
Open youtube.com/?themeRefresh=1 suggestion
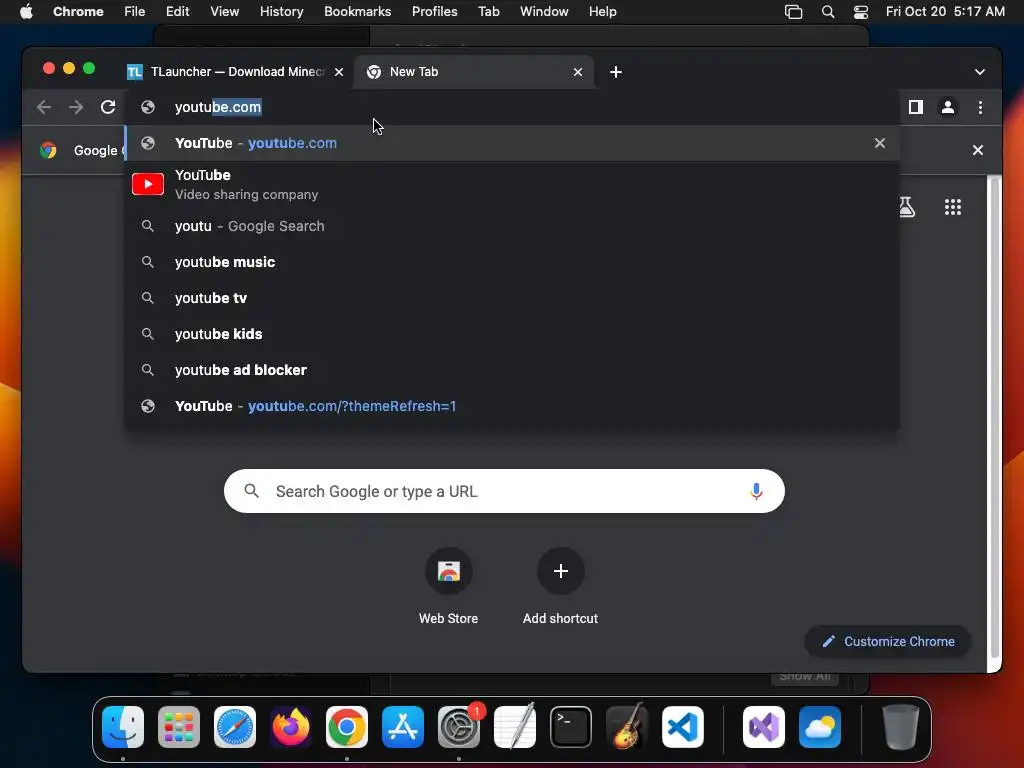pyautogui.click(x=512, y=406)
